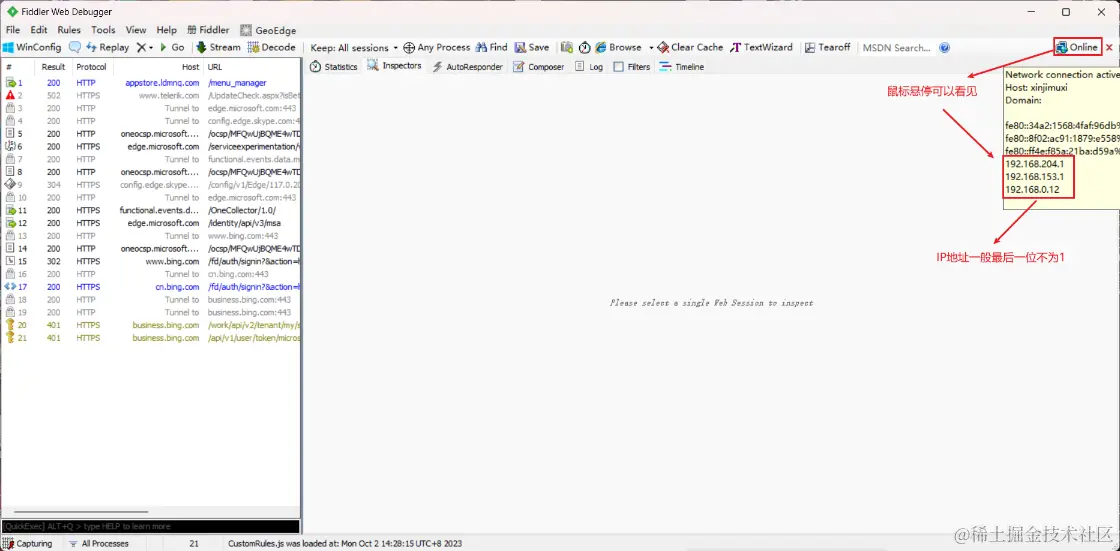
Task: Open the GeoEdge menu item
Action: point(268,30)
